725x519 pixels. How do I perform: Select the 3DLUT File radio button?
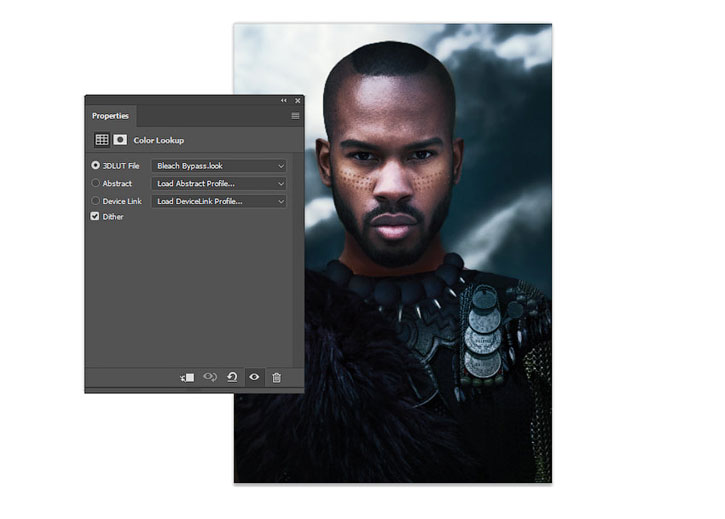[95, 165]
